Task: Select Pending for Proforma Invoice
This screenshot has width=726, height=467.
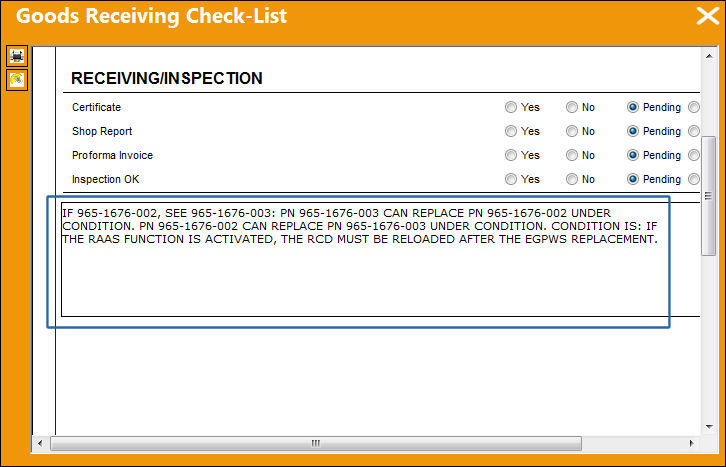Action: (633, 156)
